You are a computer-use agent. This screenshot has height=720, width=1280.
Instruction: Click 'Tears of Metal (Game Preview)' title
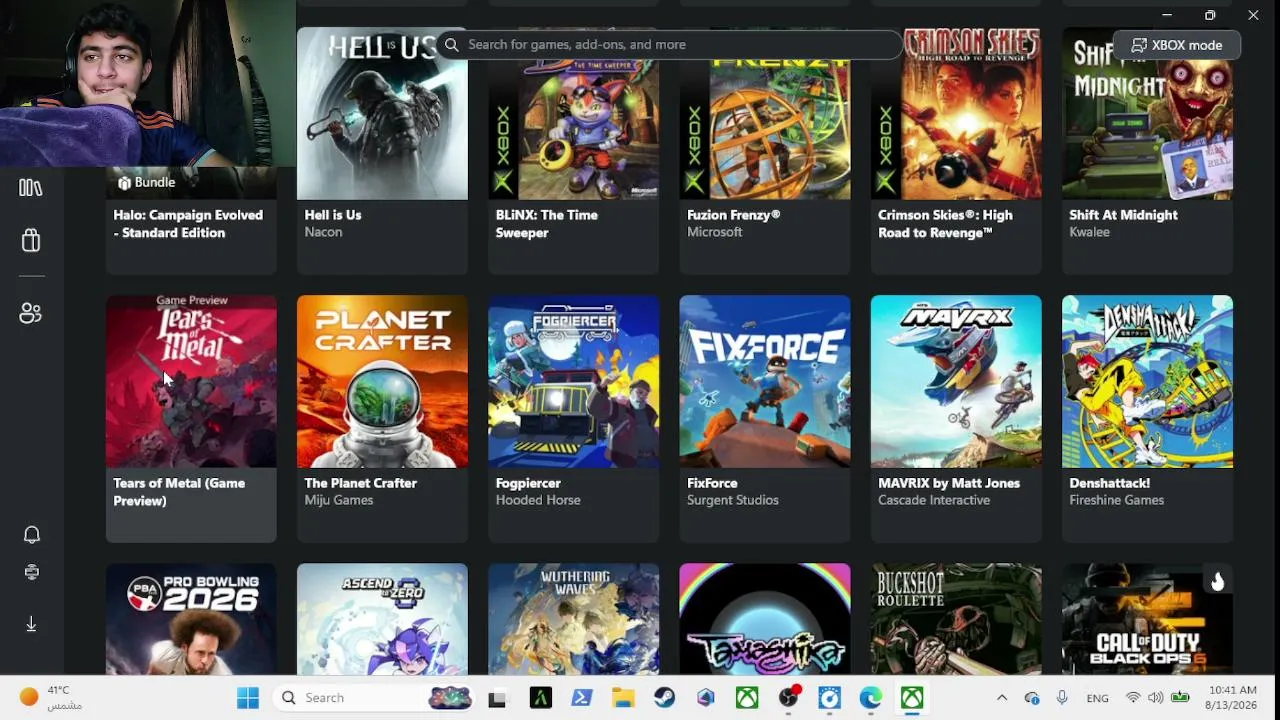tap(179, 492)
